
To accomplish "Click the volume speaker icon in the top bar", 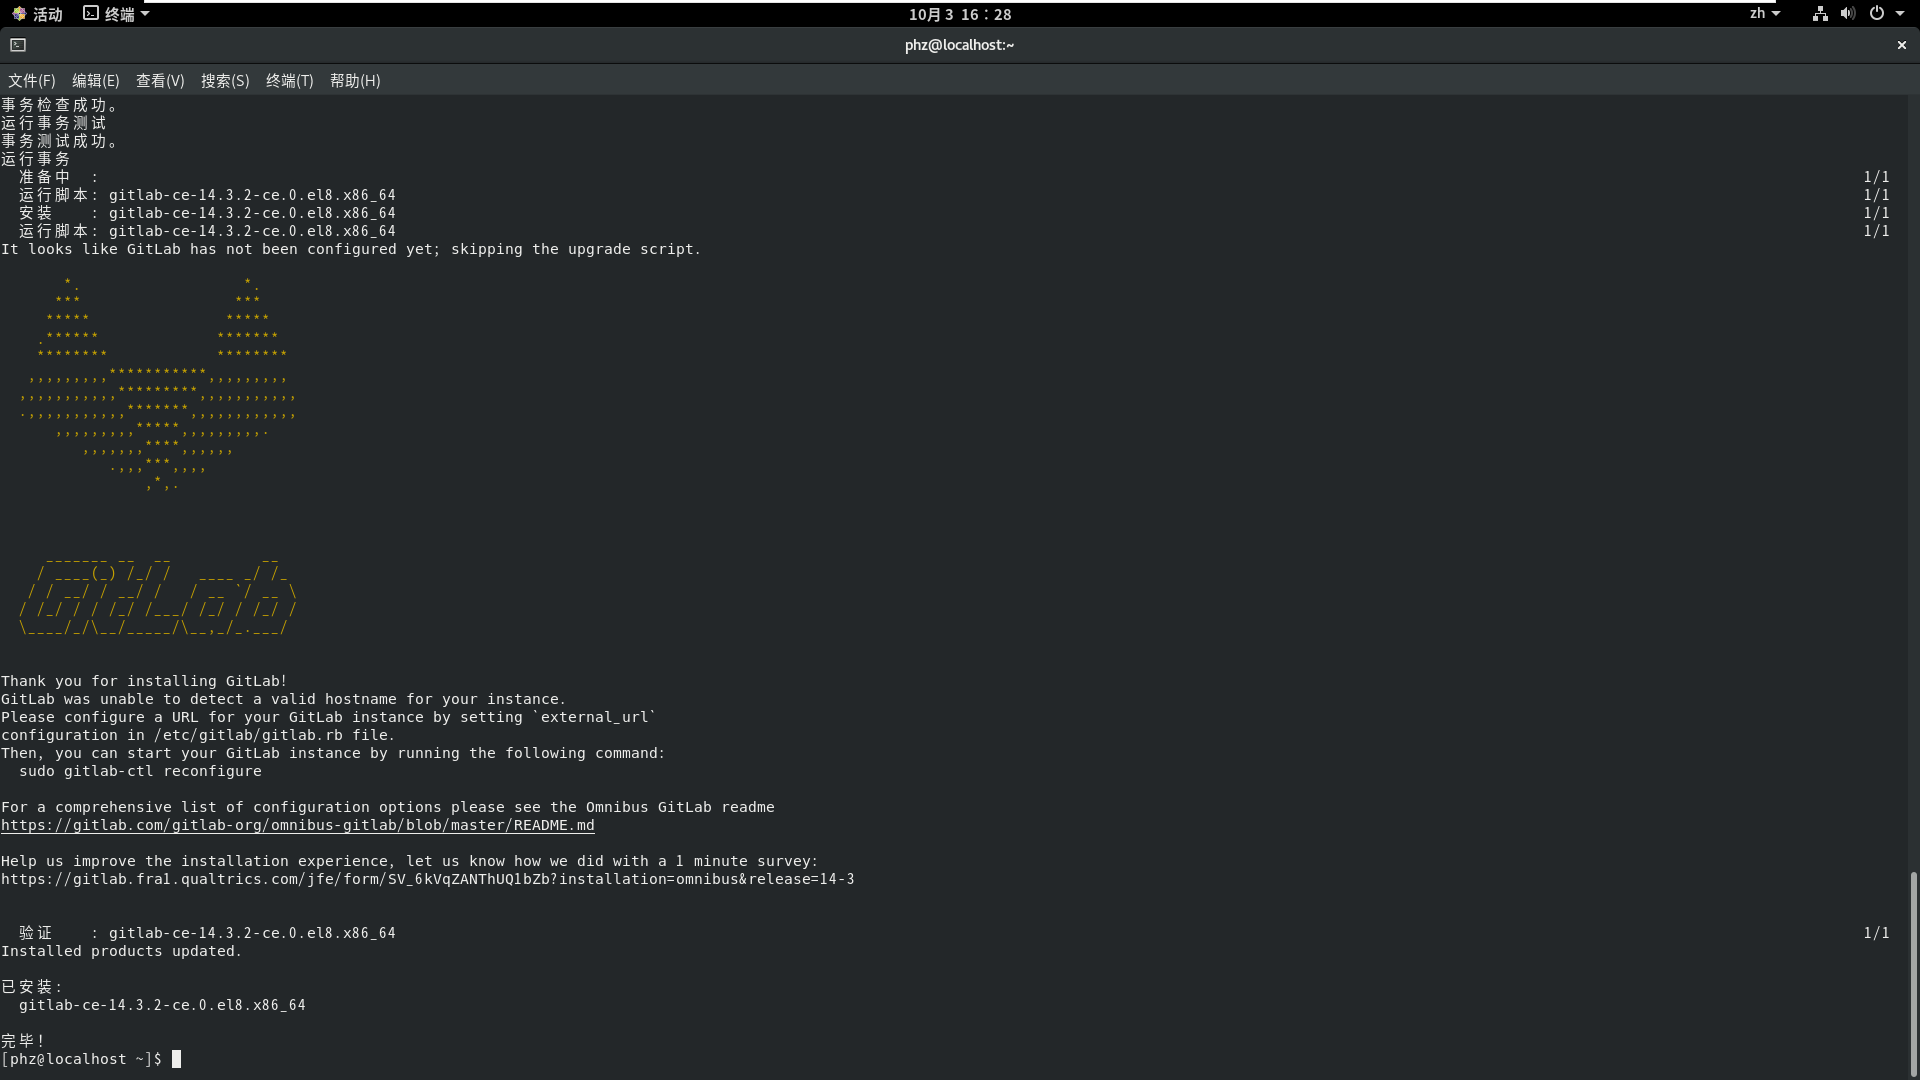I will [1847, 14].
